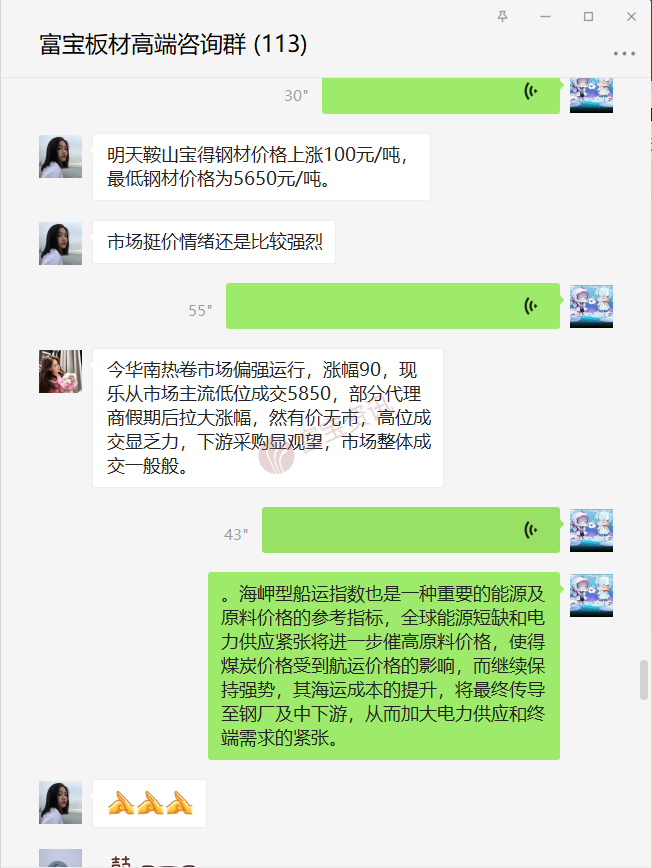Click the three praying hands emoji message
The image size is (652, 868).
[x=149, y=803]
